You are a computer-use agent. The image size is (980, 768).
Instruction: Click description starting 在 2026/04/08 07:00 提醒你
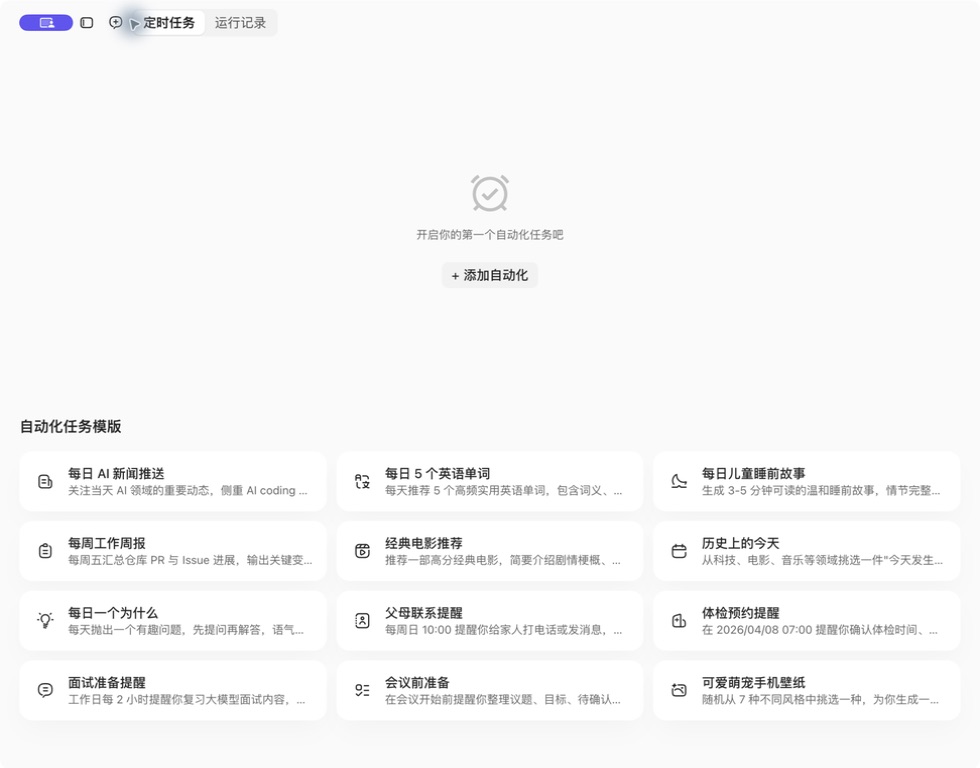click(819, 630)
